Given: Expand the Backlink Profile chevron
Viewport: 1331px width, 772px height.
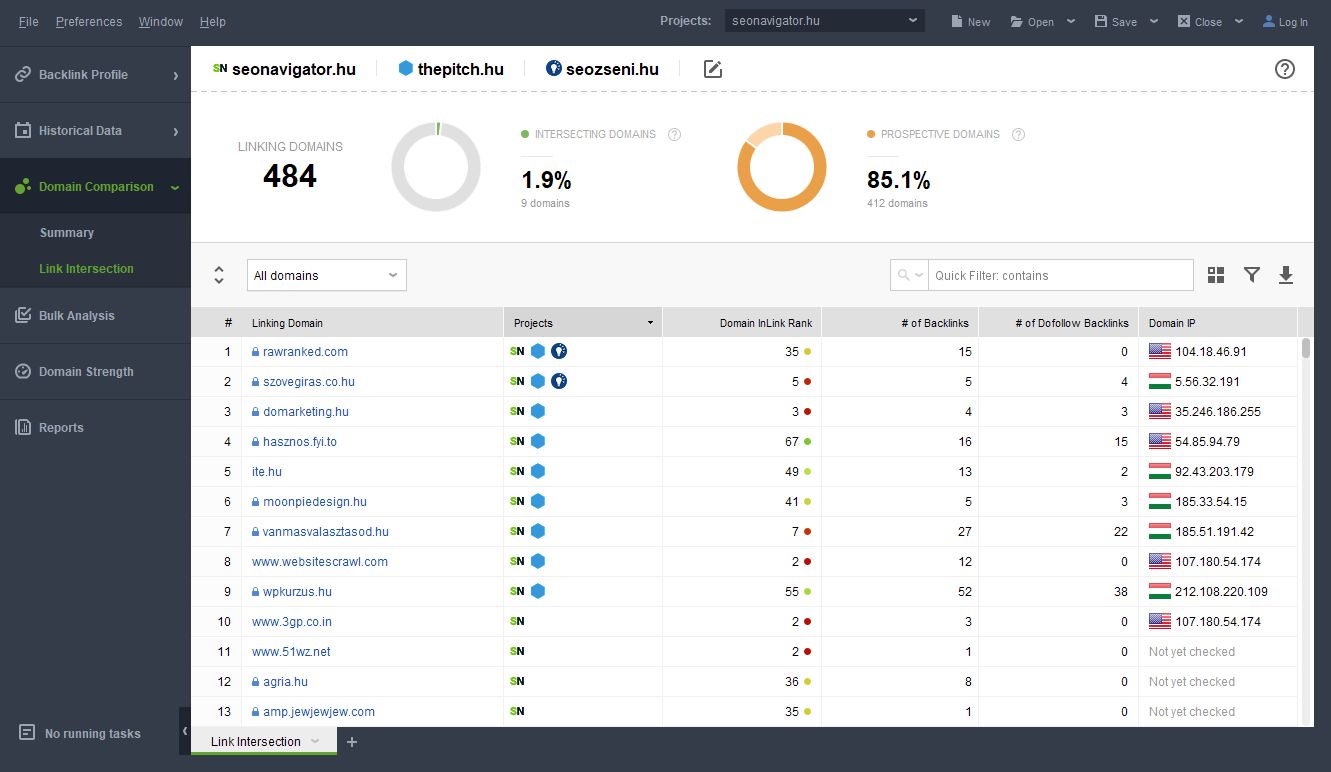Looking at the screenshot, I should click(x=176, y=75).
